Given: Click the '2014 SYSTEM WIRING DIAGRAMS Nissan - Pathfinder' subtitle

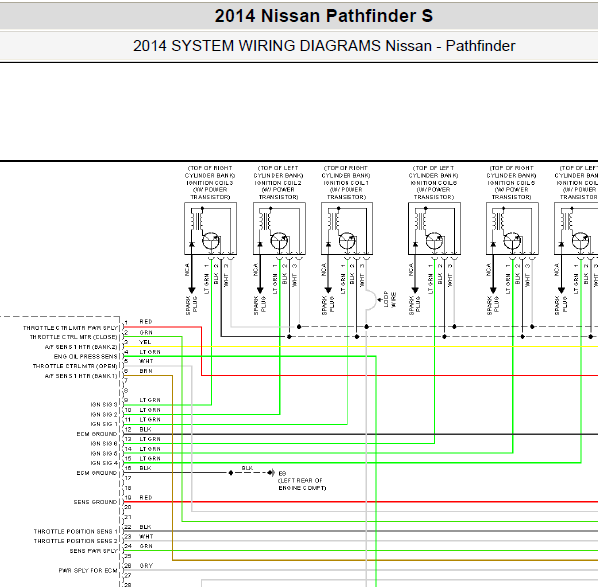Looking at the screenshot, I should coord(324,46).
